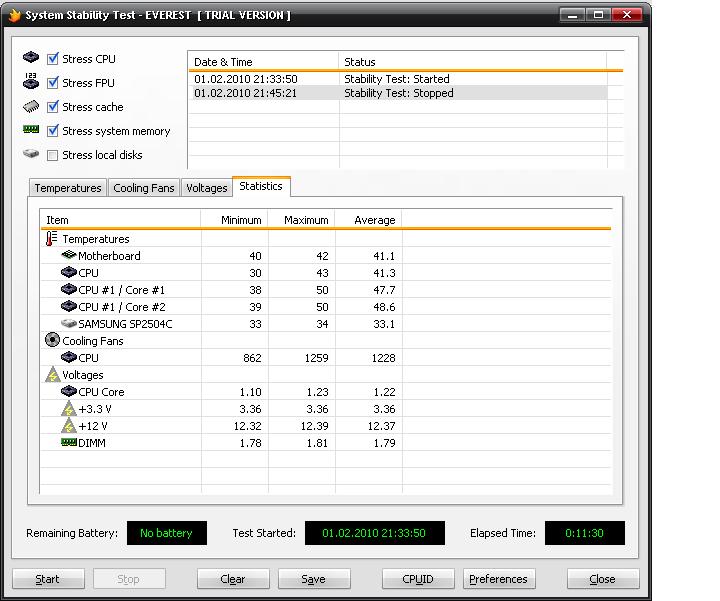Click the +12 V voltage icon
Viewport: 720px width, 601px height.
(x=69, y=426)
